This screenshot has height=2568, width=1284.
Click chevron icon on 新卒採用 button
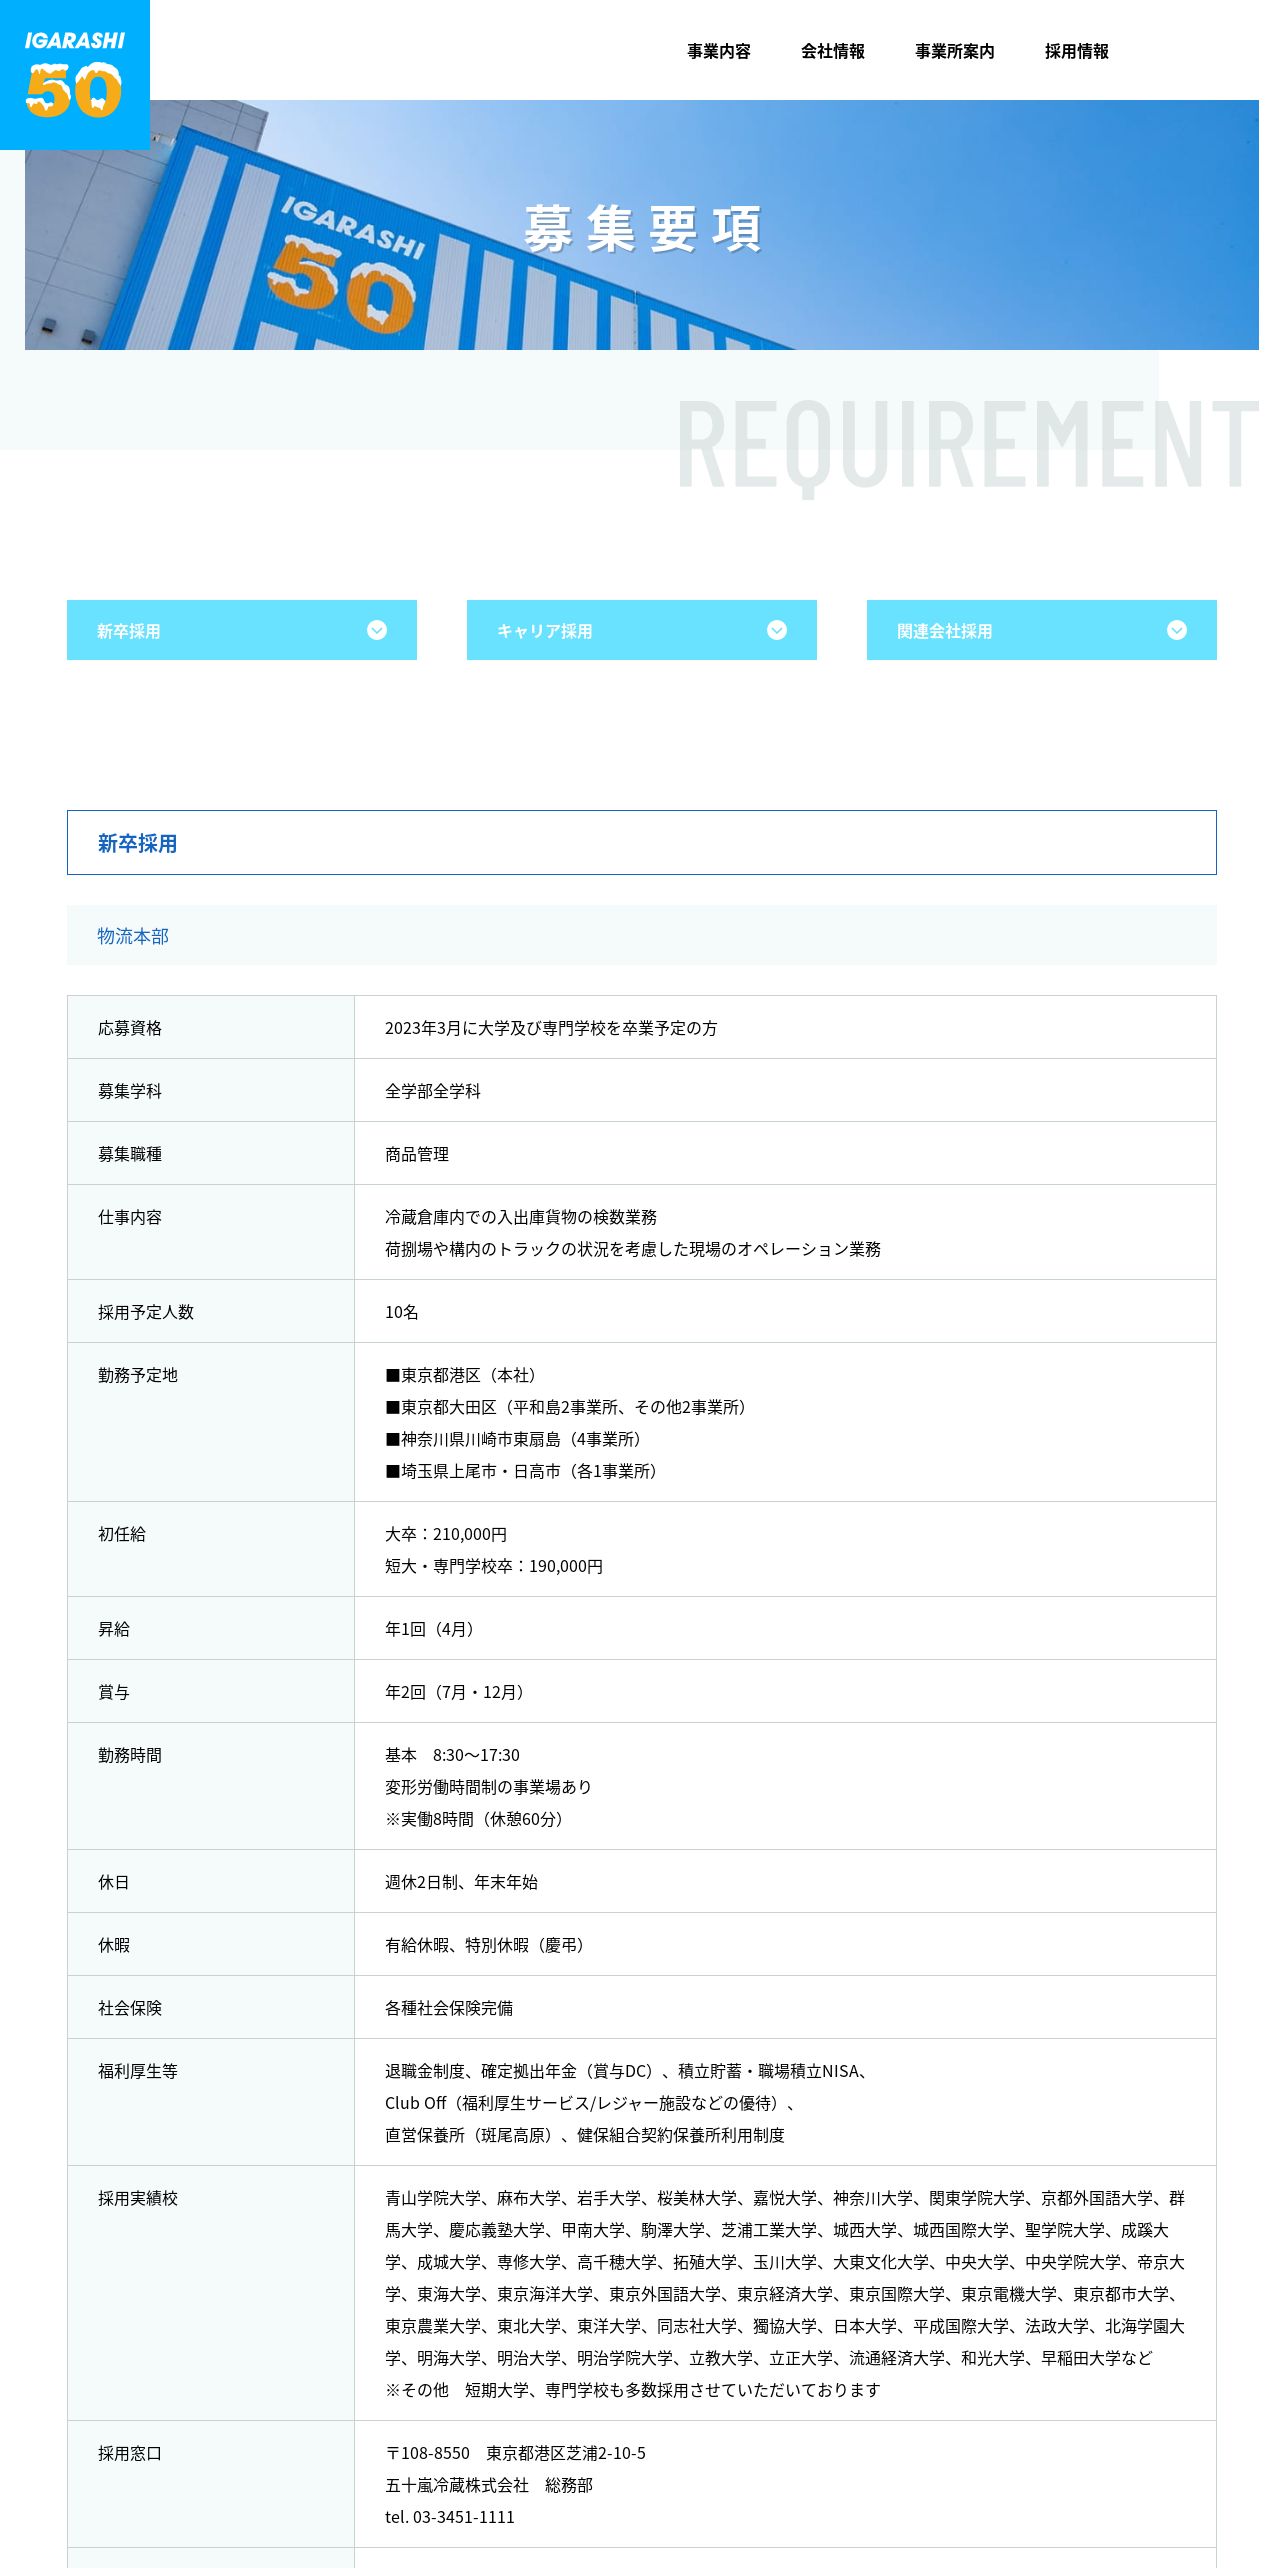click(x=377, y=630)
